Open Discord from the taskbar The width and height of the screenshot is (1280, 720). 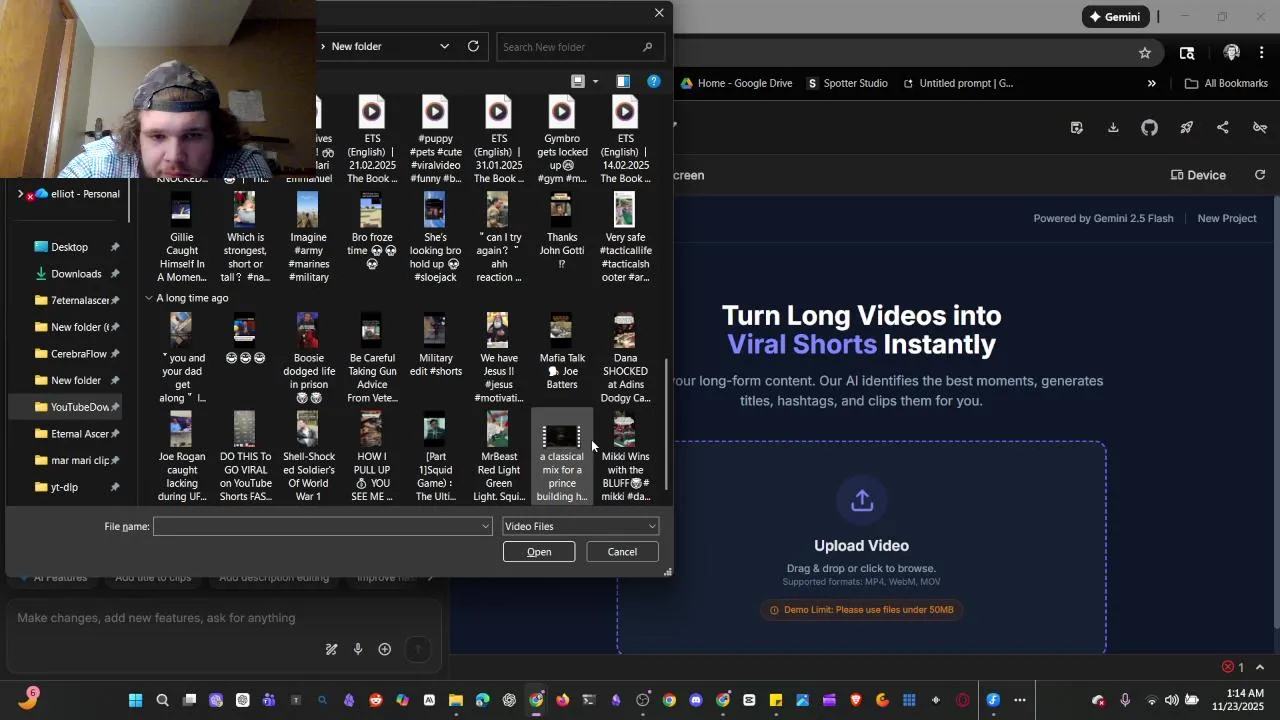click(696, 700)
